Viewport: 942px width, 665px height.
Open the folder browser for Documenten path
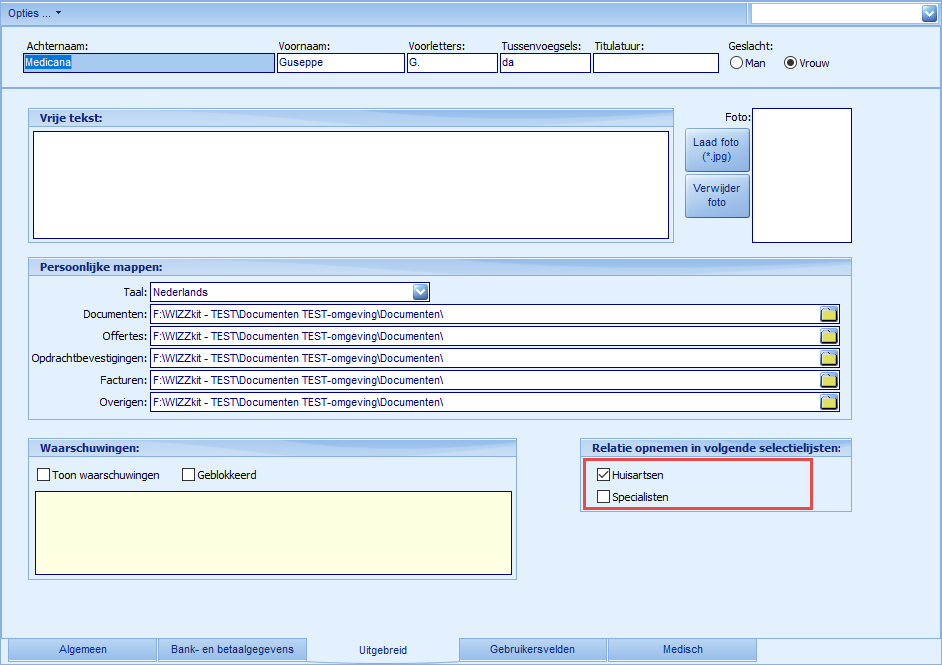click(x=828, y=313)
